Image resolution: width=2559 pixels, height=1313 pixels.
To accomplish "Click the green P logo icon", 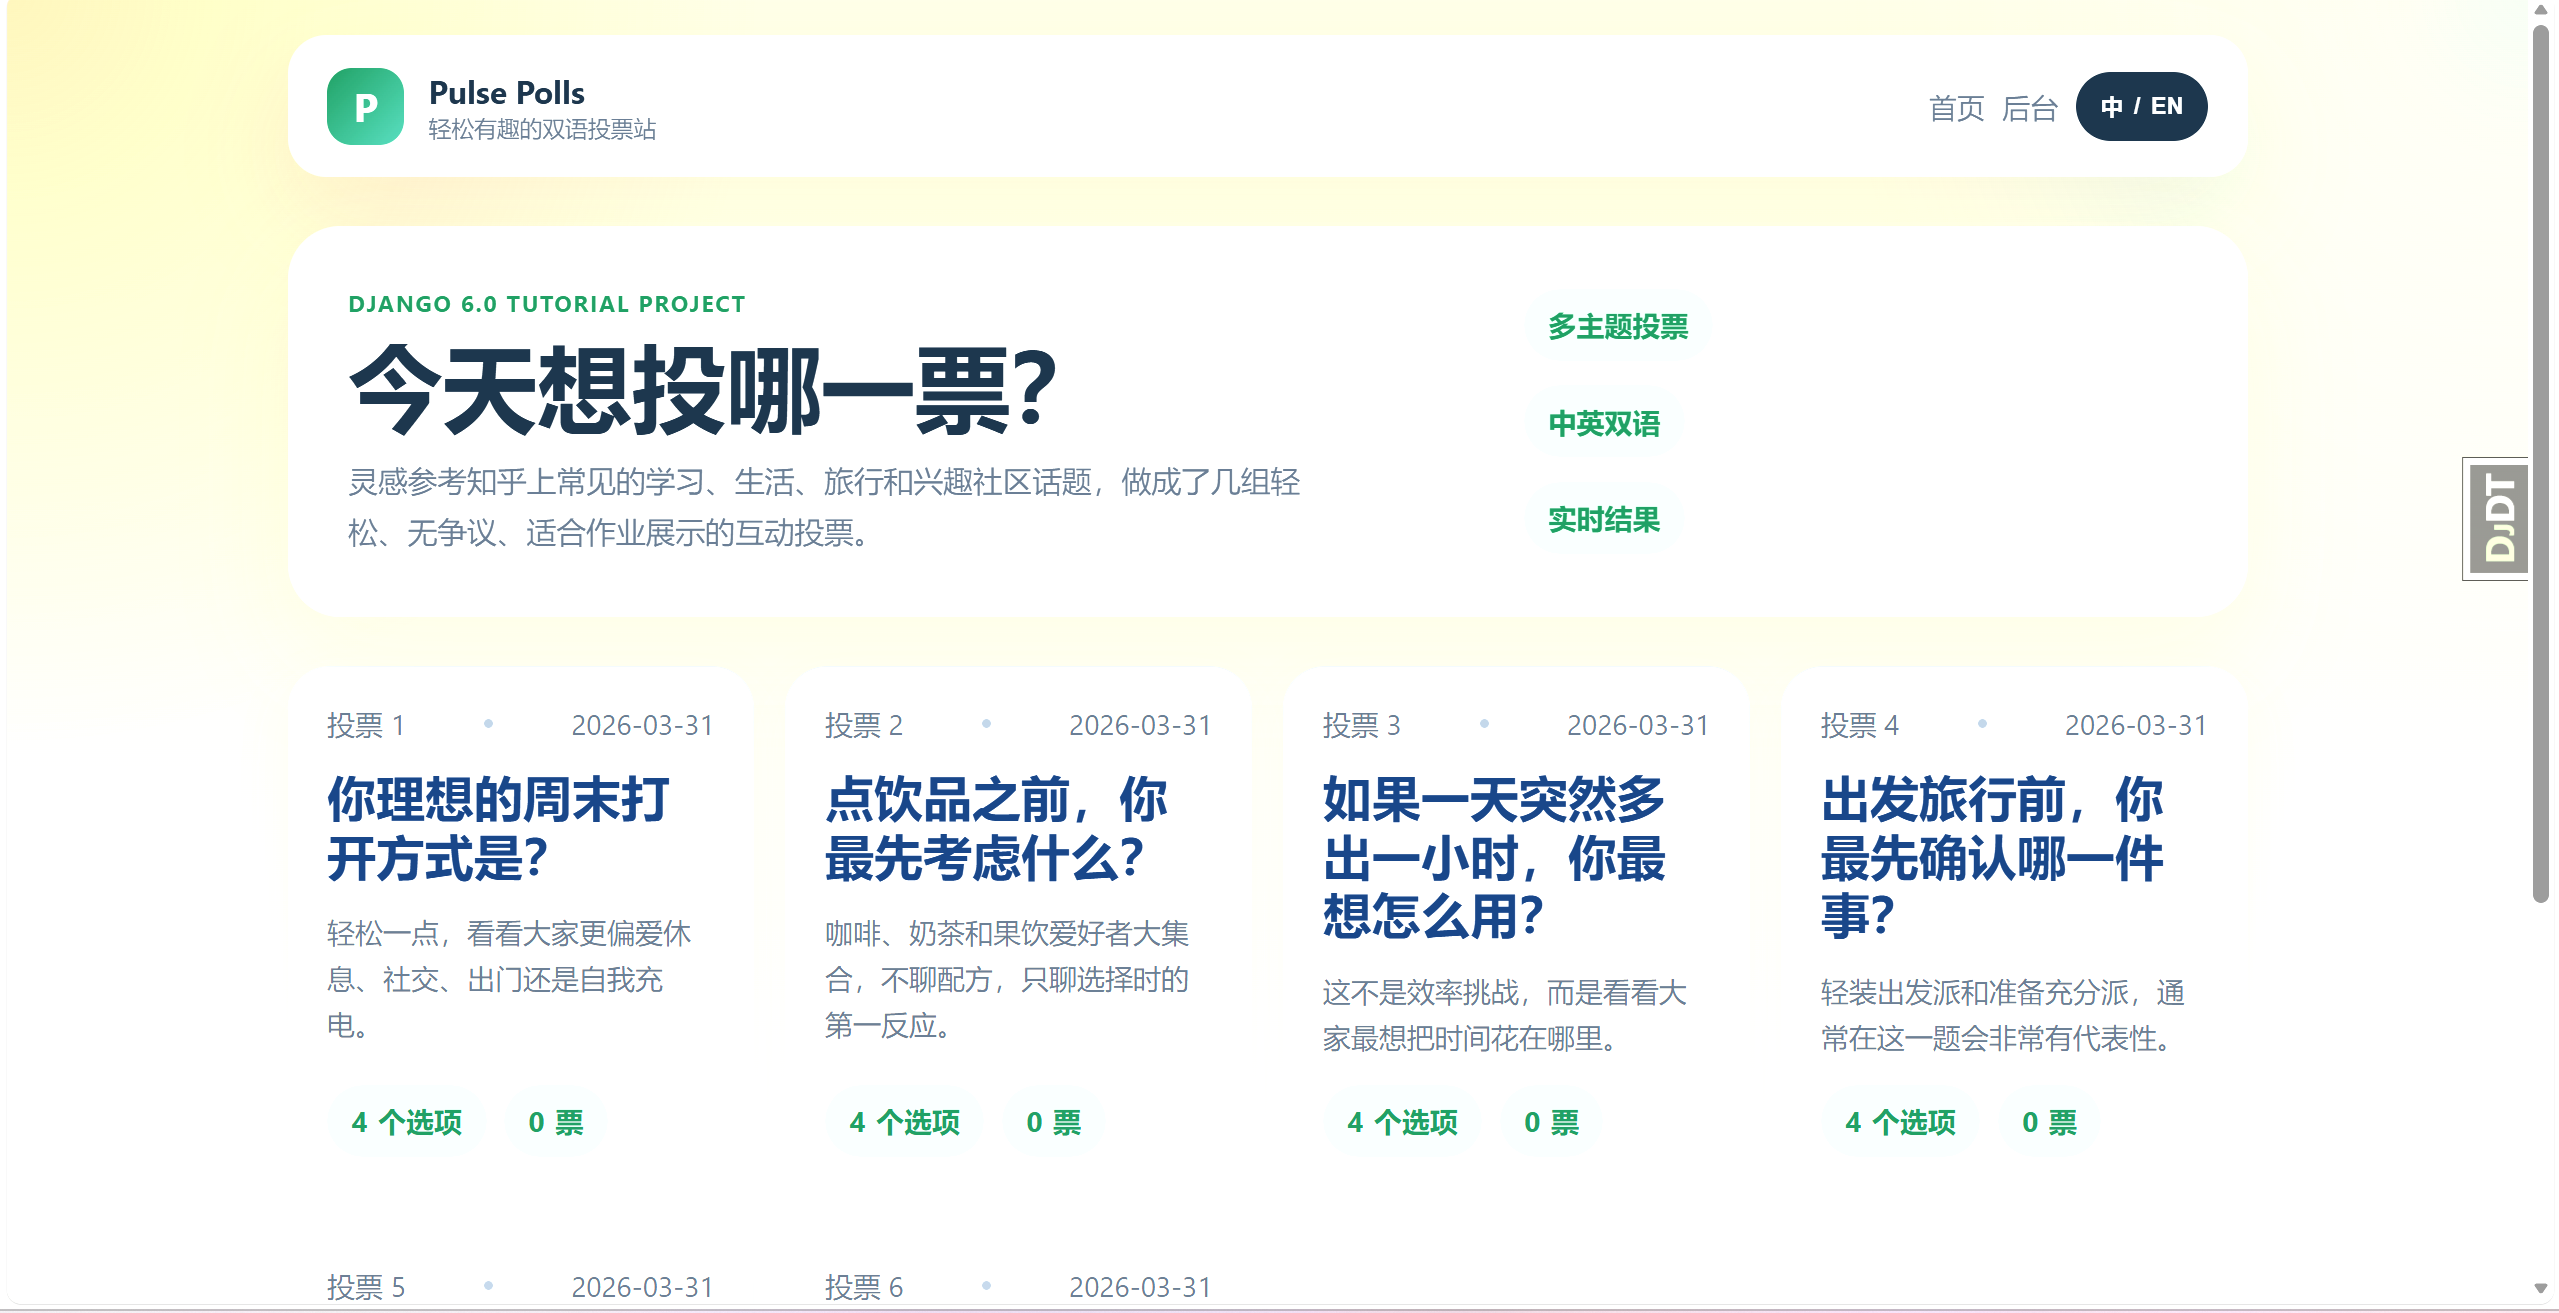I will (x=365, y=106).
